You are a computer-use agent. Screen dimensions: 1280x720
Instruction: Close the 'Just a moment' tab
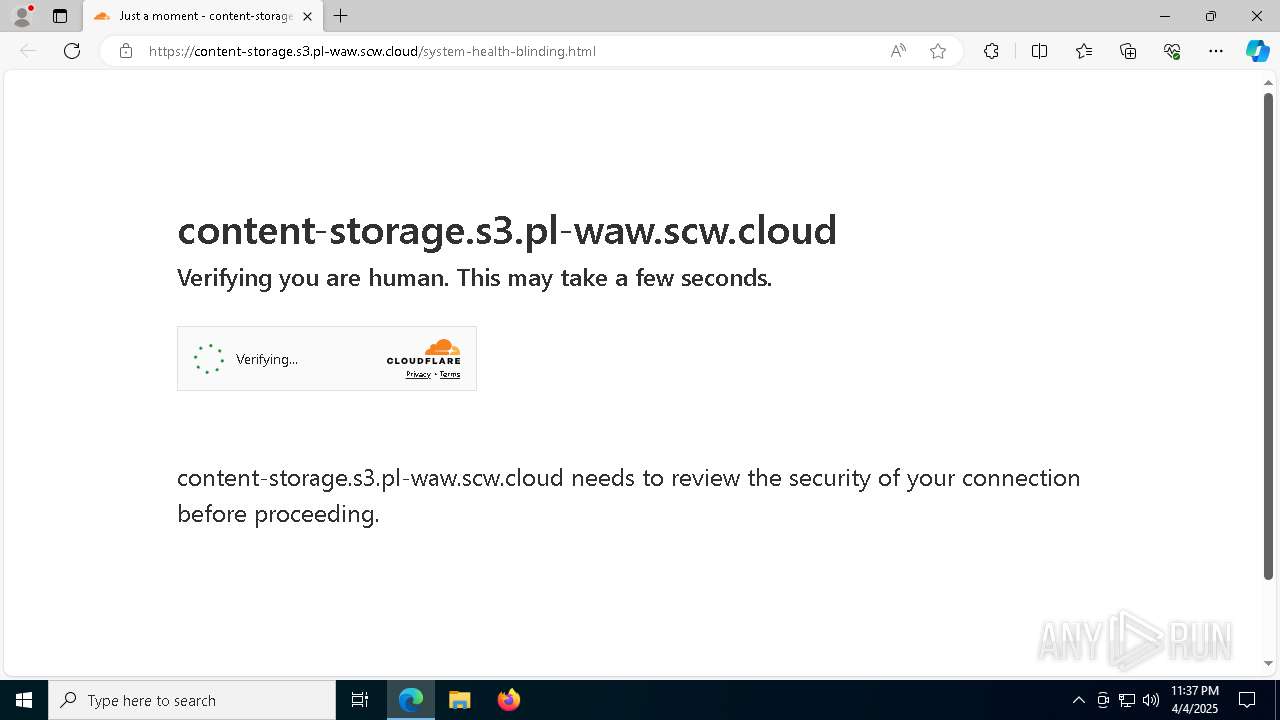[x=307, y=16]
